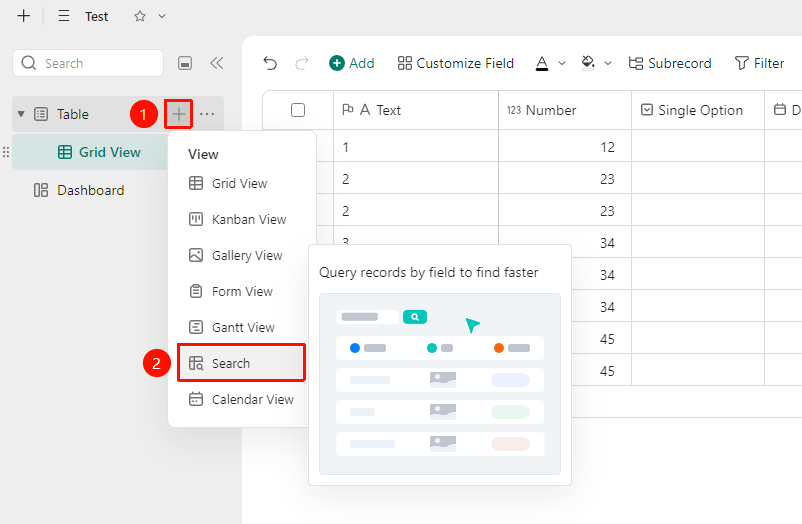This screenshot has height=524, width=802.
Task: Click the Gallery View picture icon
Action: tap(196, 255)
